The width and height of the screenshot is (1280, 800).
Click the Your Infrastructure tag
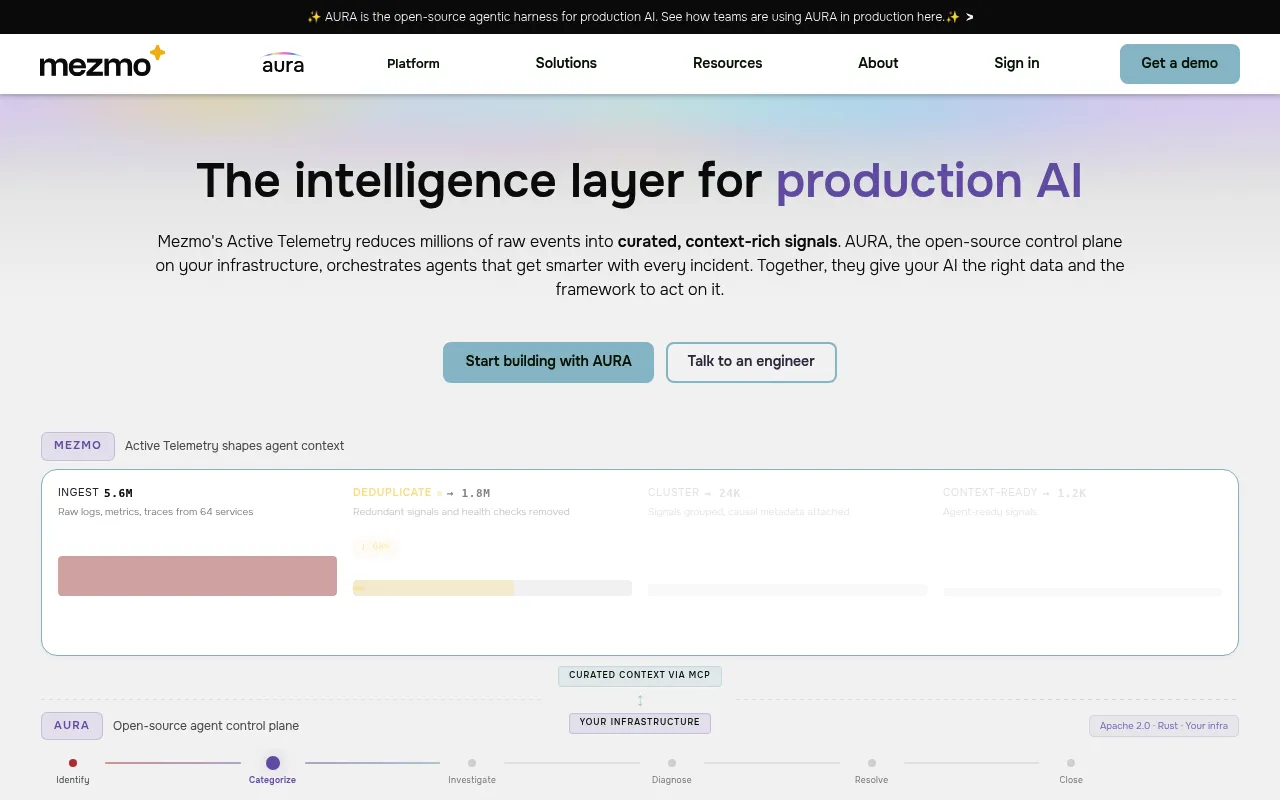640,722
